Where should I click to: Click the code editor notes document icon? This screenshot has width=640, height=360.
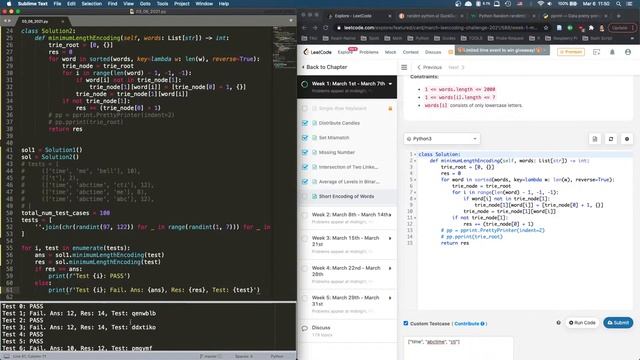[595, 139]
